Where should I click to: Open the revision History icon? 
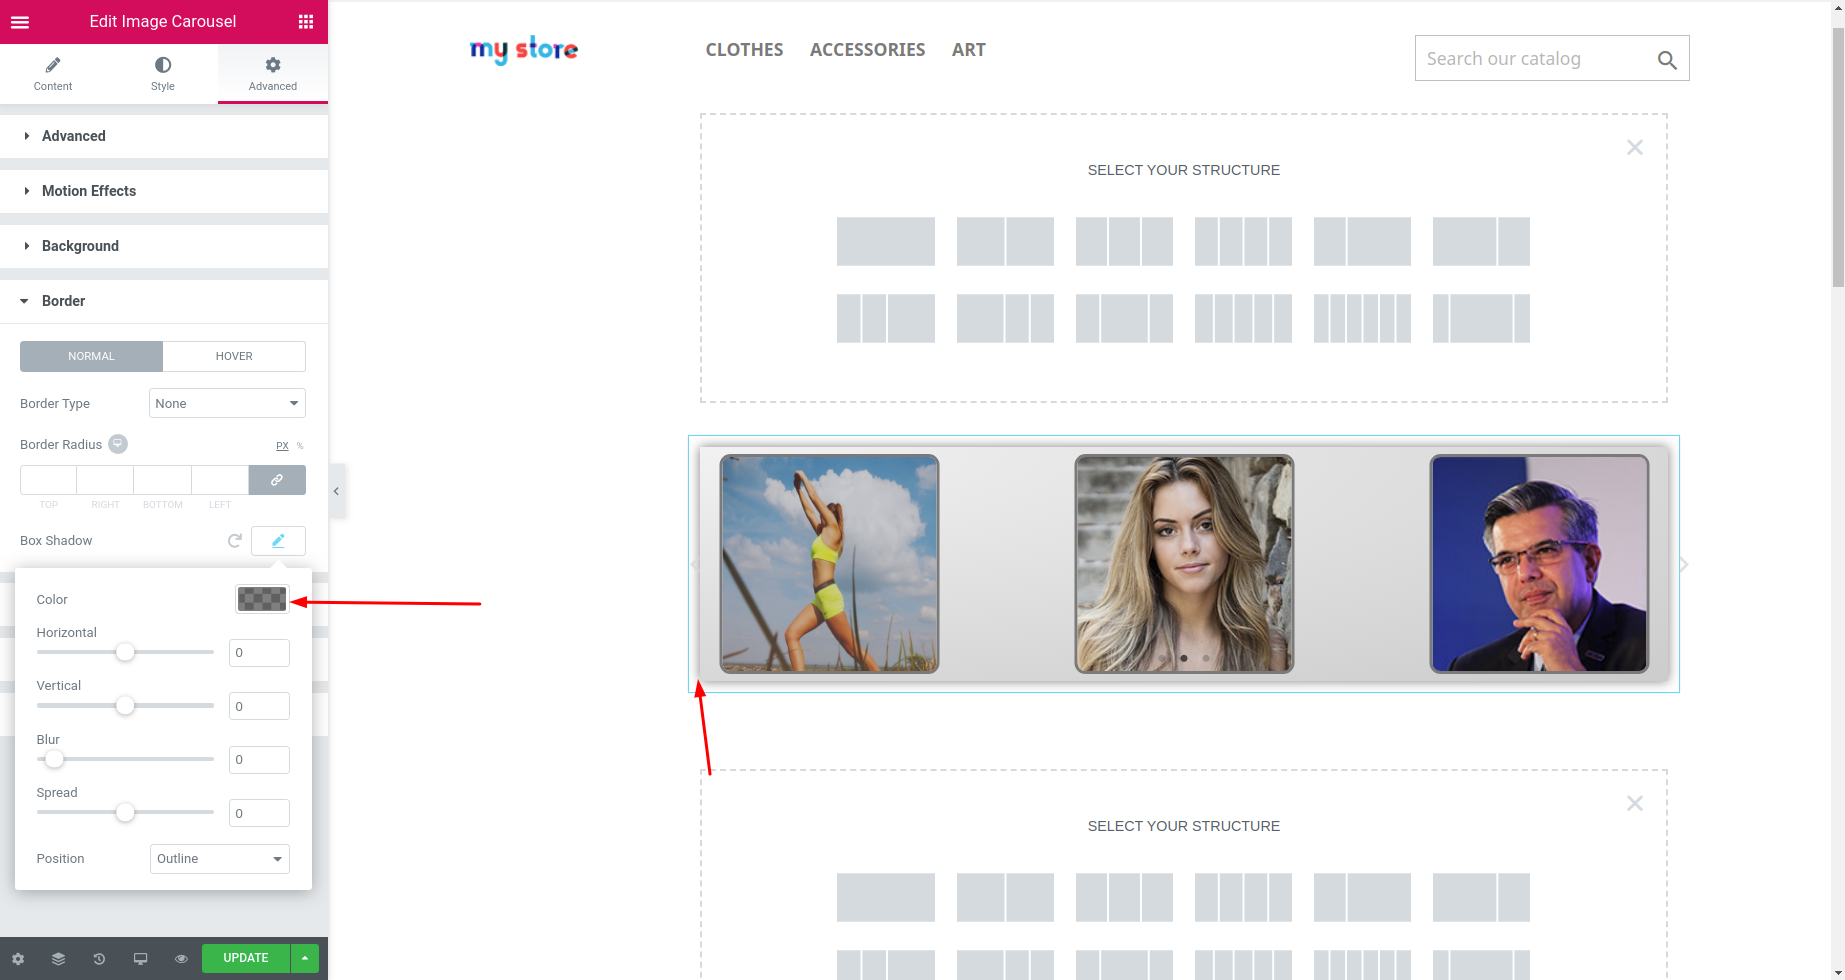[x=99, y=958]
